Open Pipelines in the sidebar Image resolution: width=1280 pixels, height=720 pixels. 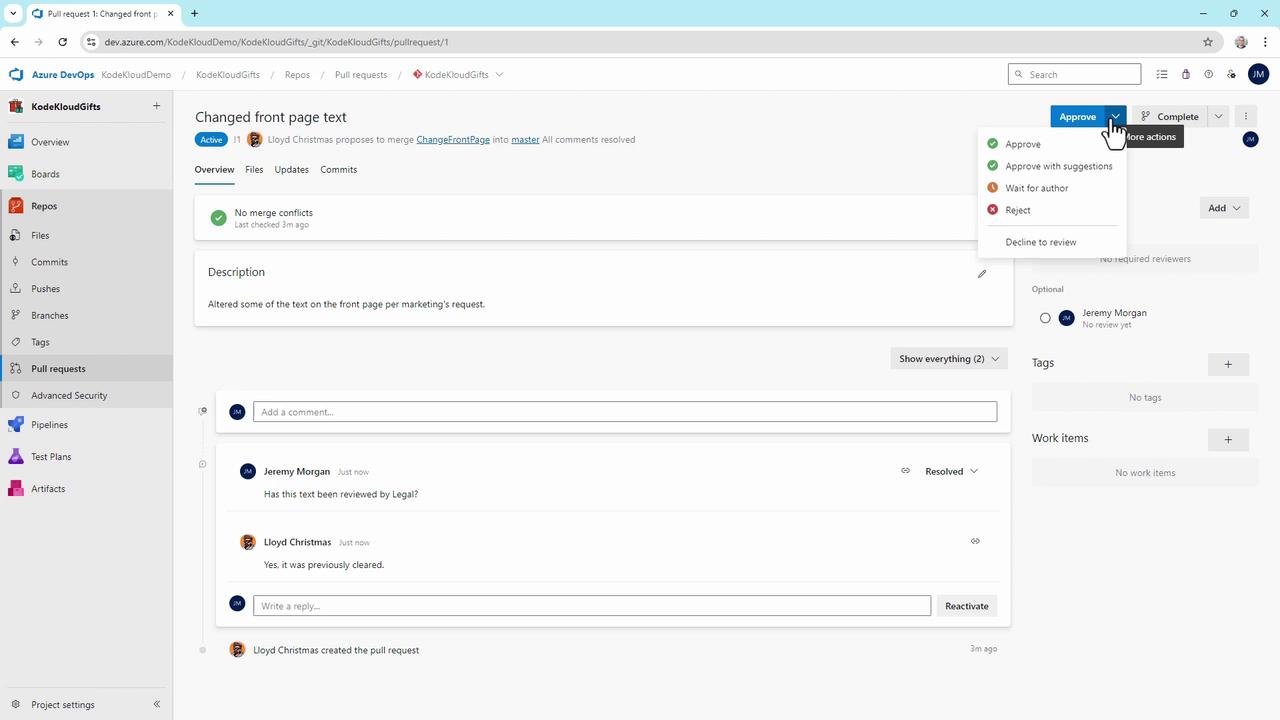pos(86,425)
